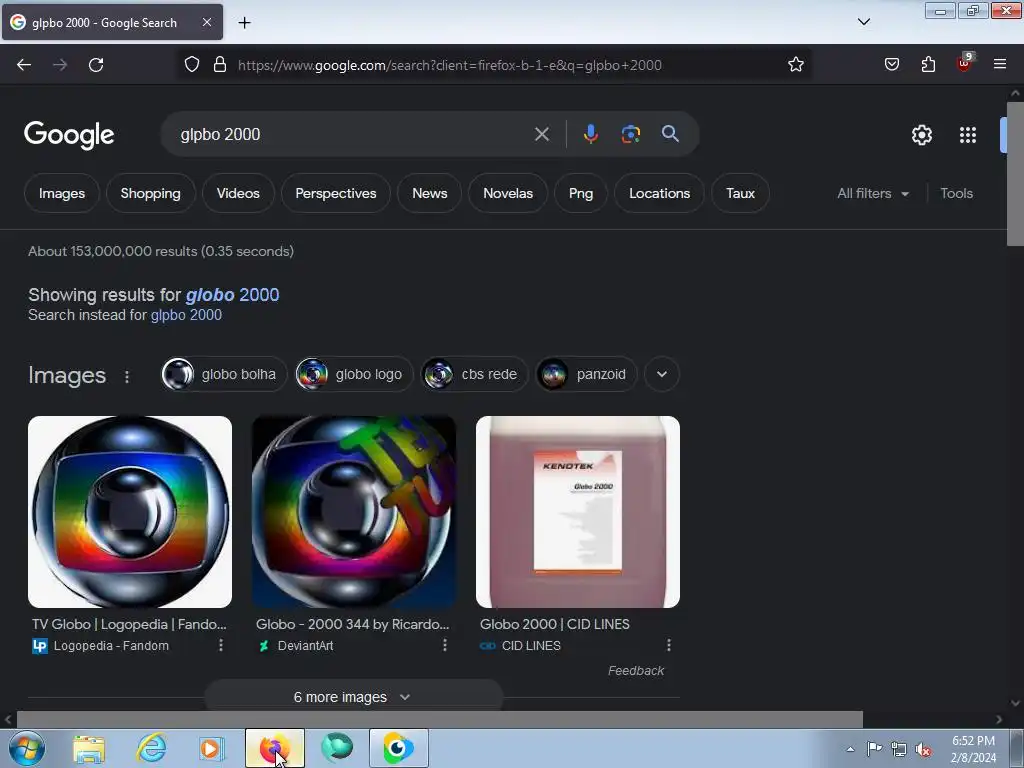
Task: Send Feedback on image results
Action: coord(635,671)
